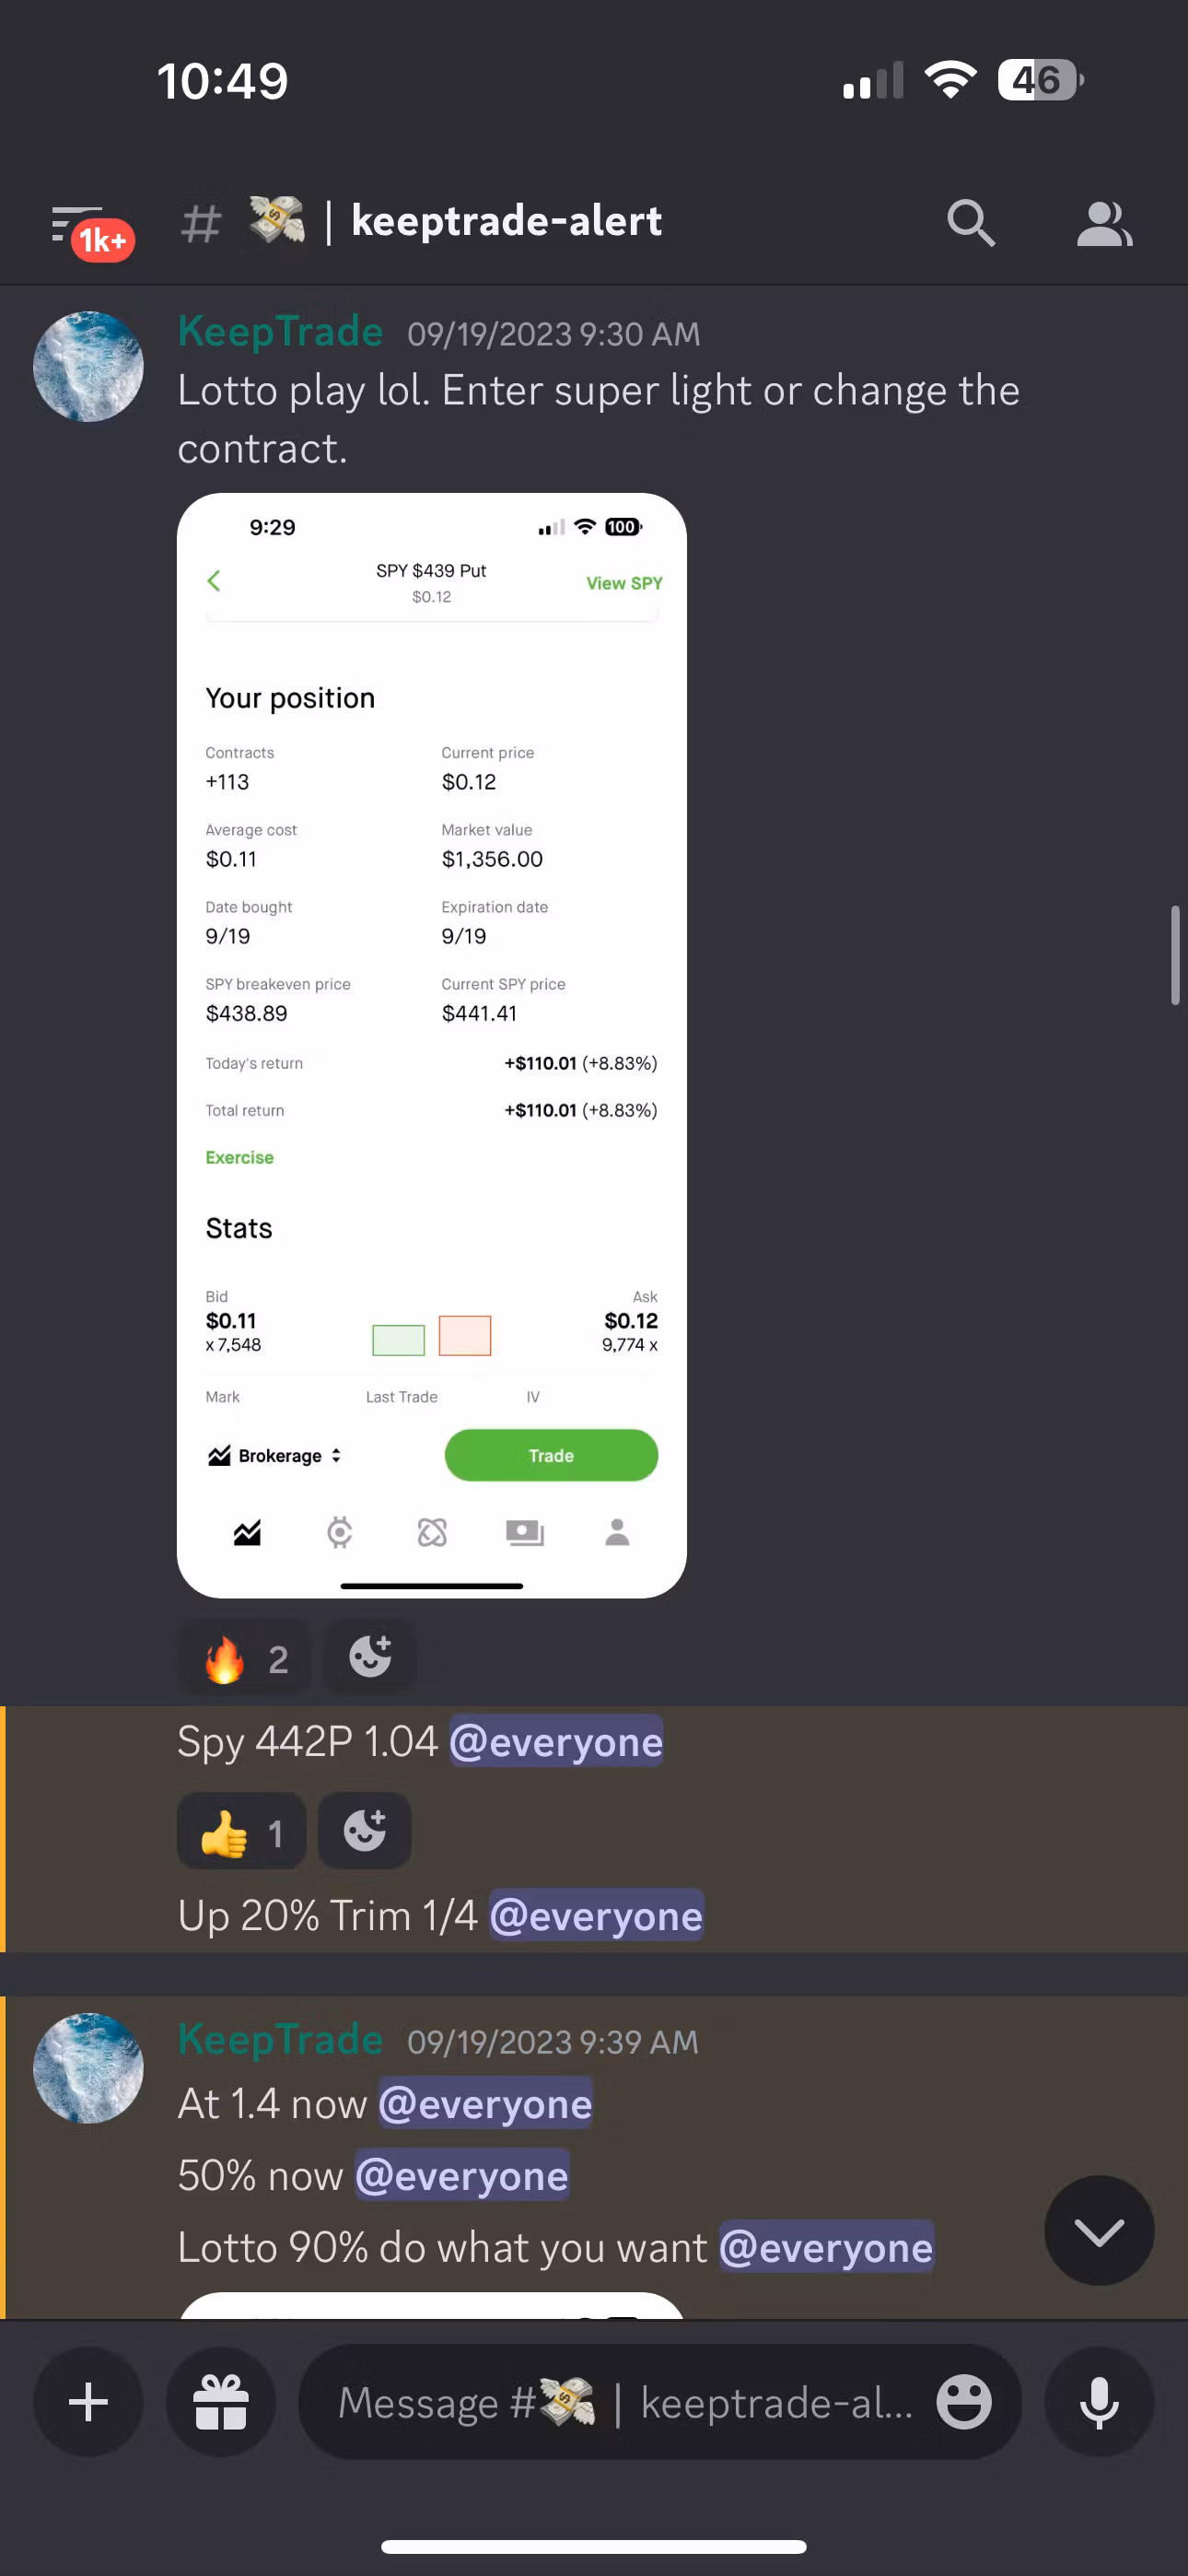This screenshot has height=2576, width=1188.
Task: Show the member list icon
Action: [x=1104, y=223]
